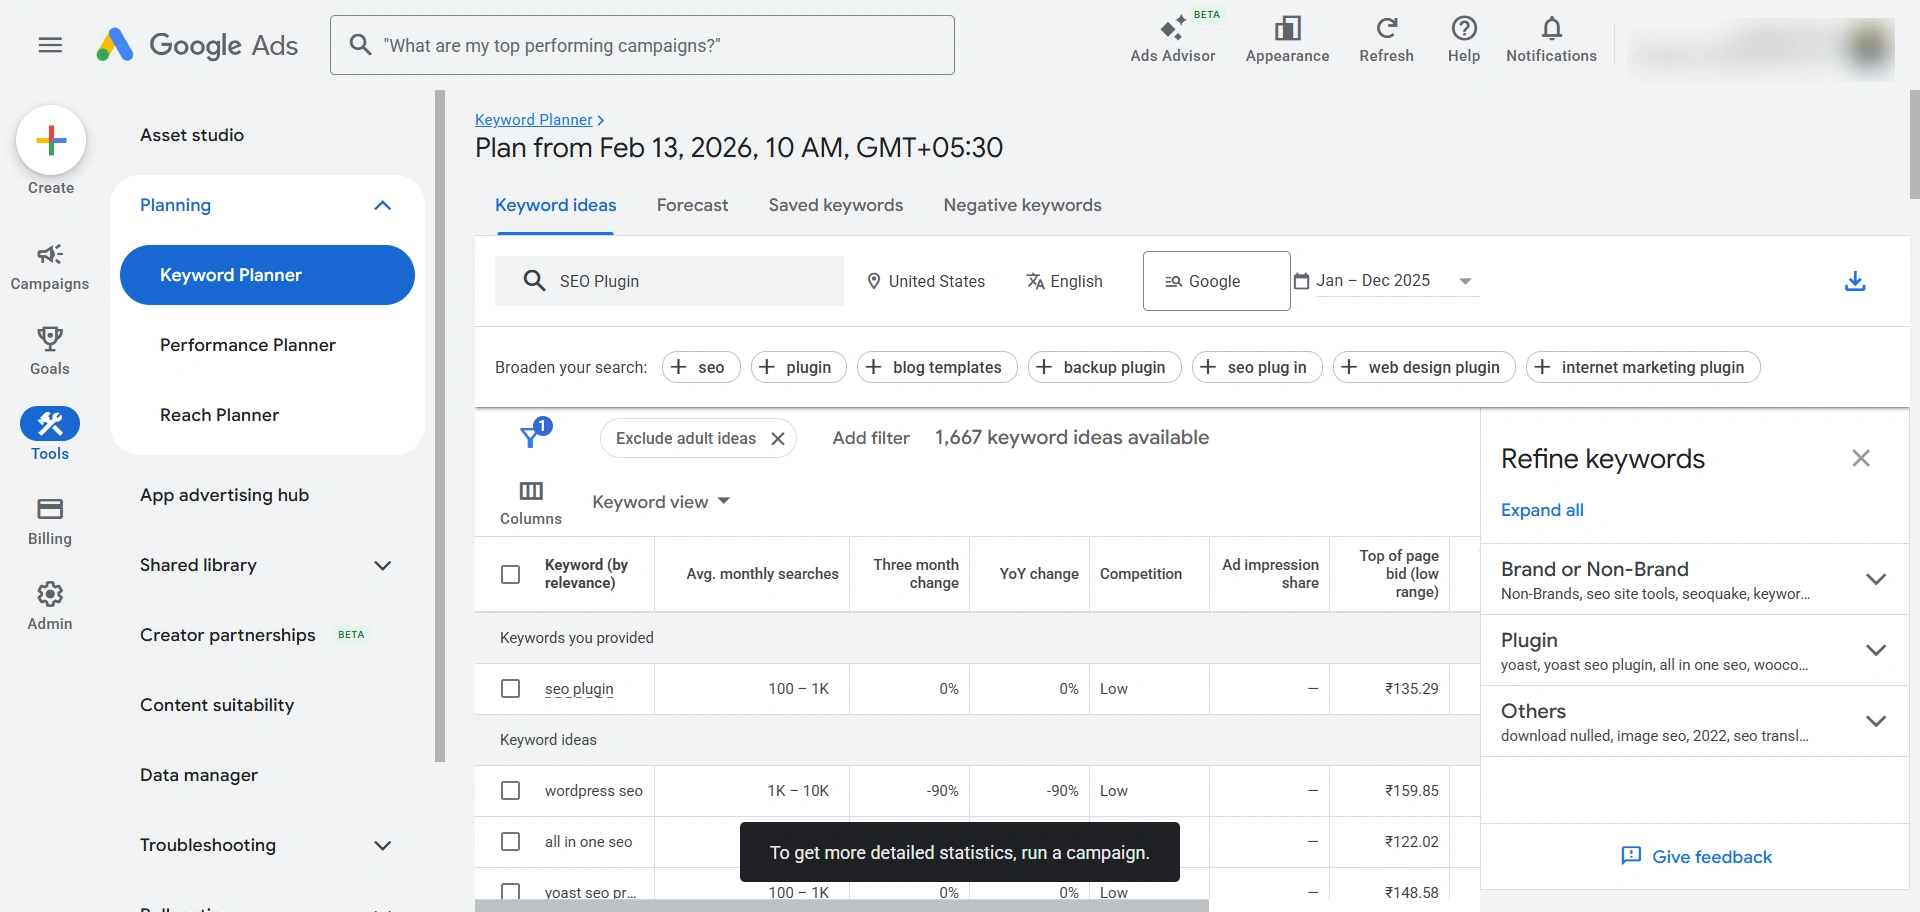Add 'seo' to broaden search
This screenshot has height=912, width=1920.
pyautogui.click(x=701, y=367)
